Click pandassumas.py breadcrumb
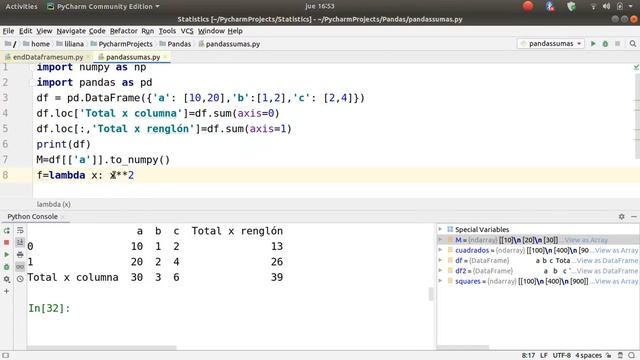This screenshot has width=640, height=360. tap(229, 44)
